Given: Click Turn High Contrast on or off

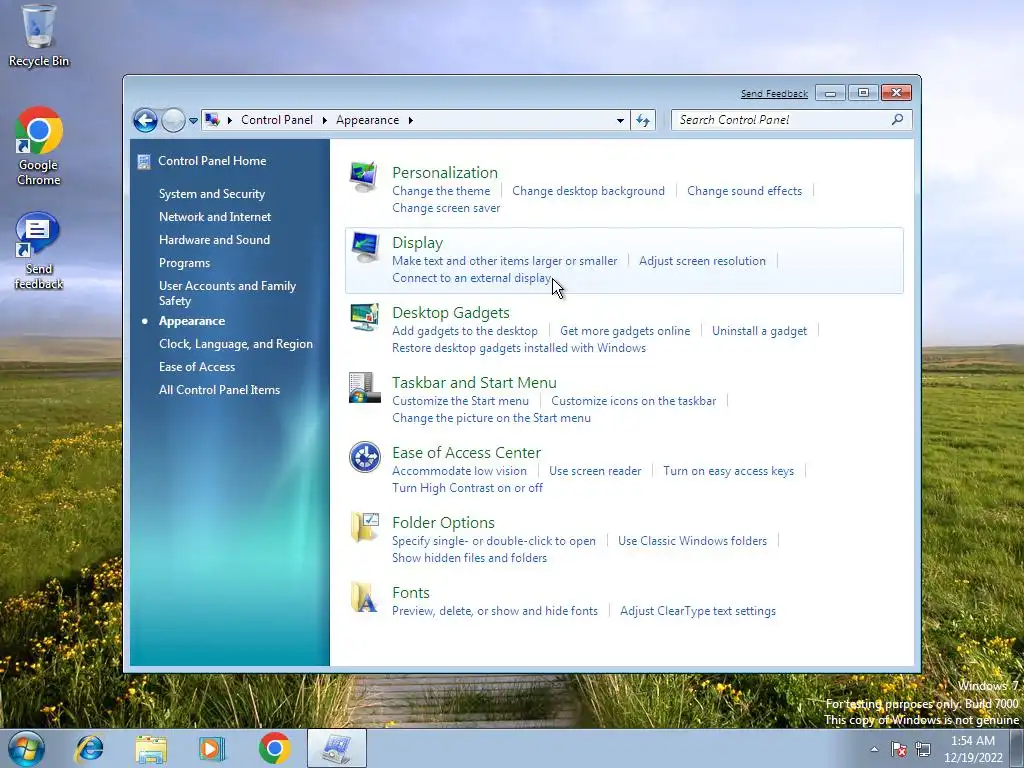Looking at the screenshot, I should point(467,488).
